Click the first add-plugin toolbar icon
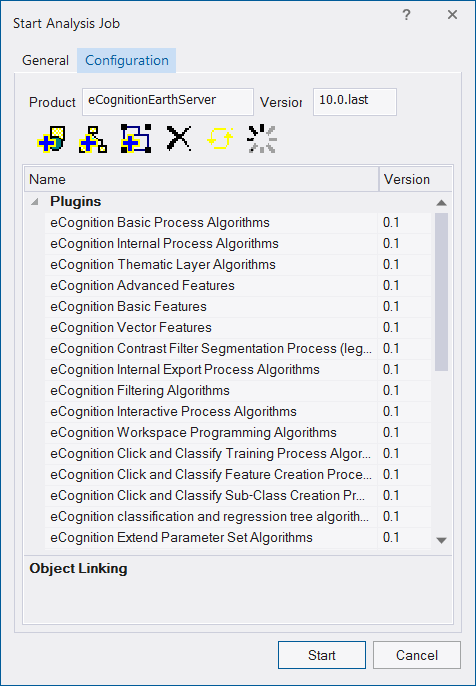This screenshot has height=686, width=476. click(51, 139)
